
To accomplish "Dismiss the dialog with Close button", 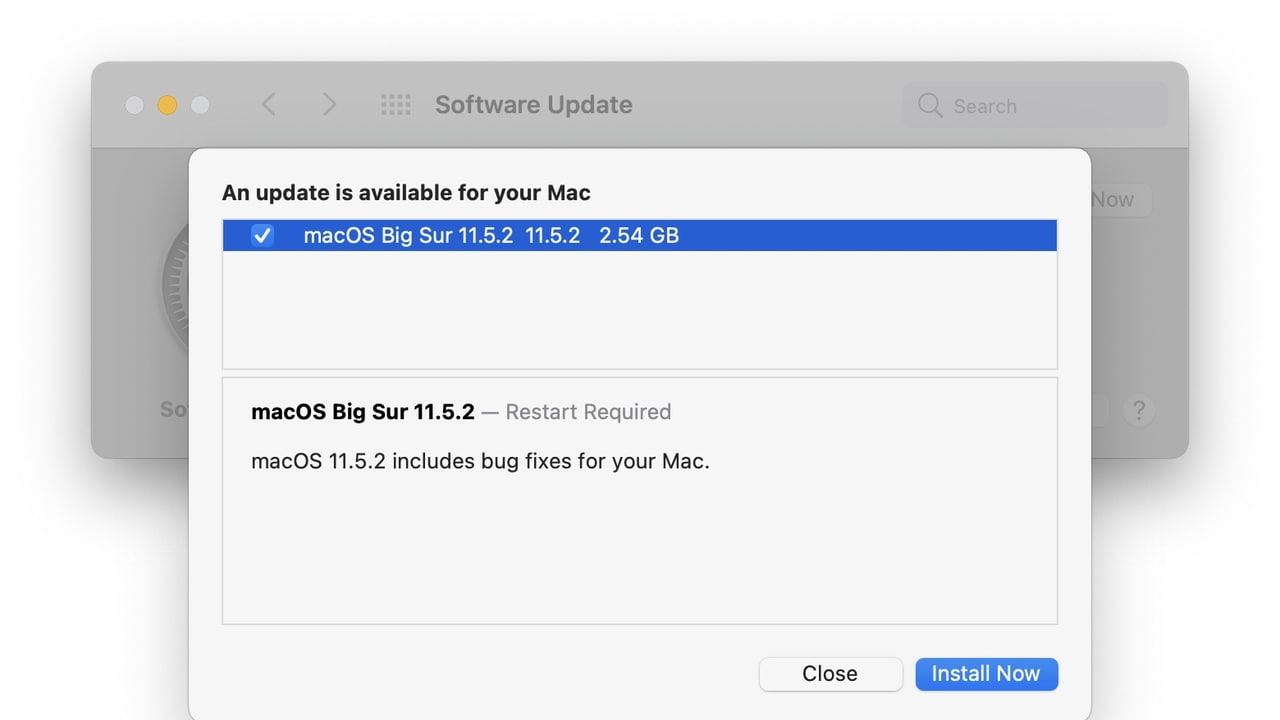I will point(830,673).
